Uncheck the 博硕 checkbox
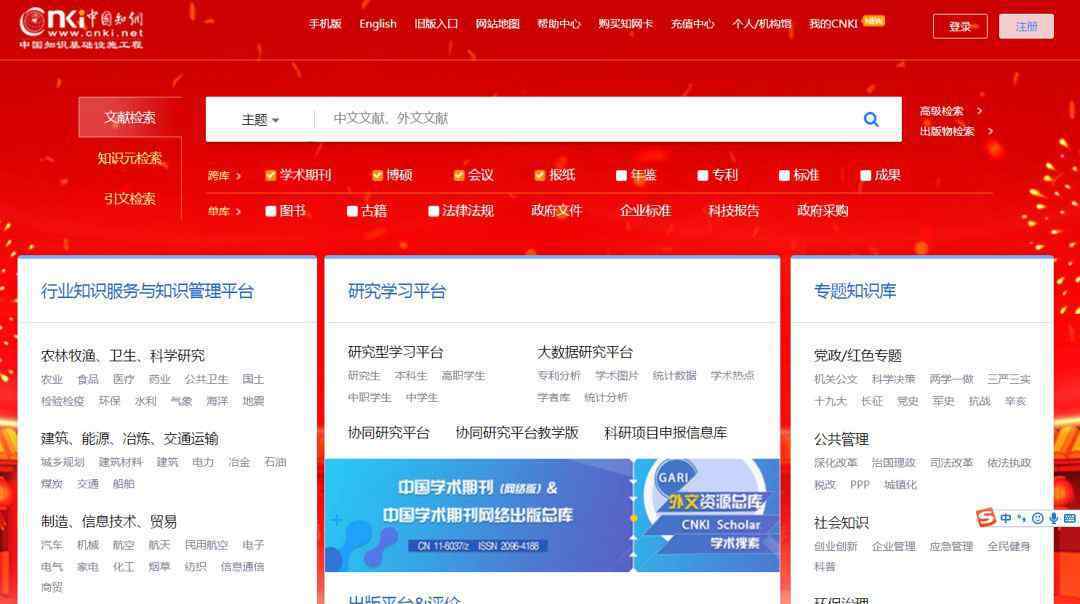 377,176
